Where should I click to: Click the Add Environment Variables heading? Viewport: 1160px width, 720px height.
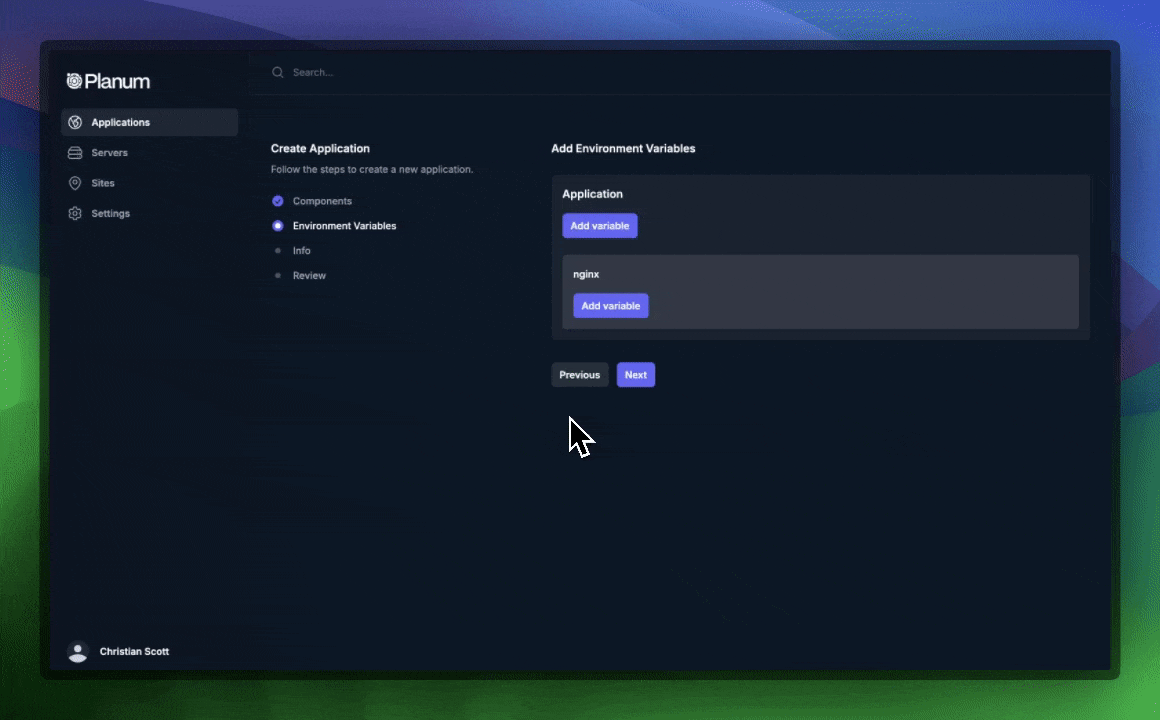click(623, 148)
